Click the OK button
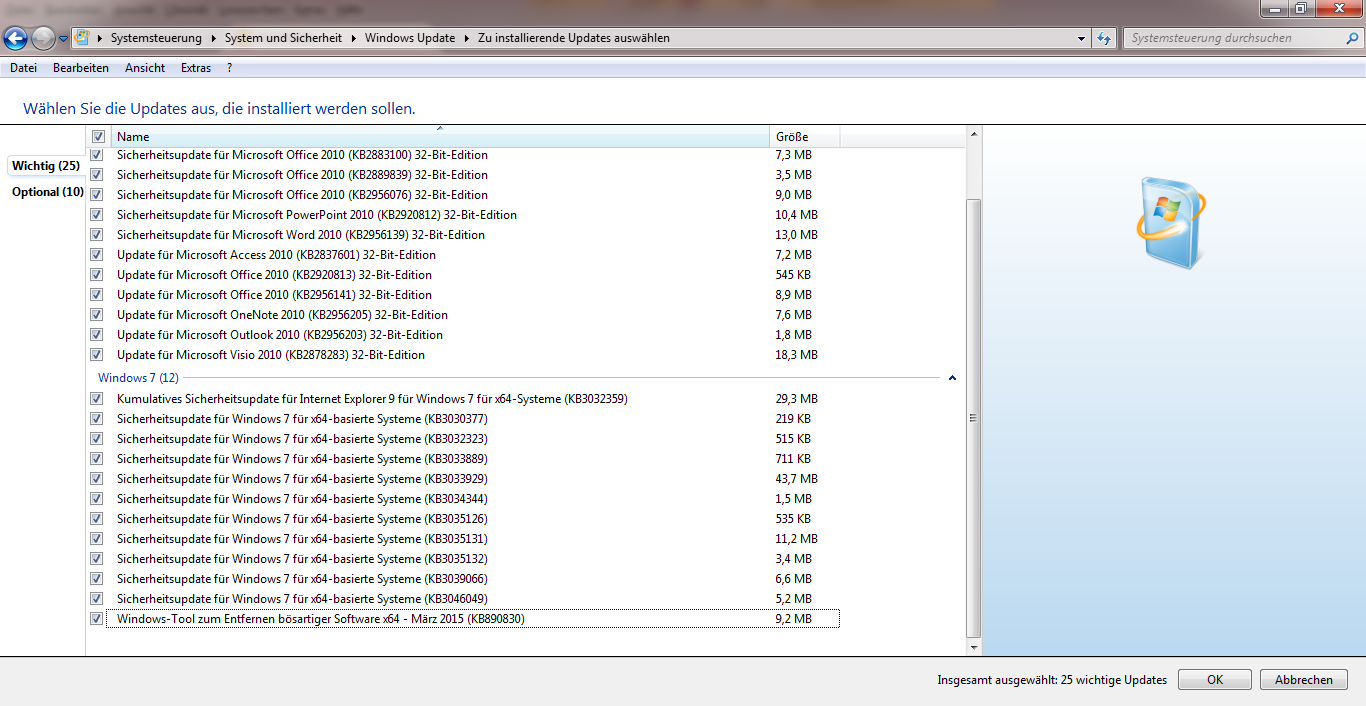Viewport: 1366px width, 706px height. click(x=1214, y=680)
